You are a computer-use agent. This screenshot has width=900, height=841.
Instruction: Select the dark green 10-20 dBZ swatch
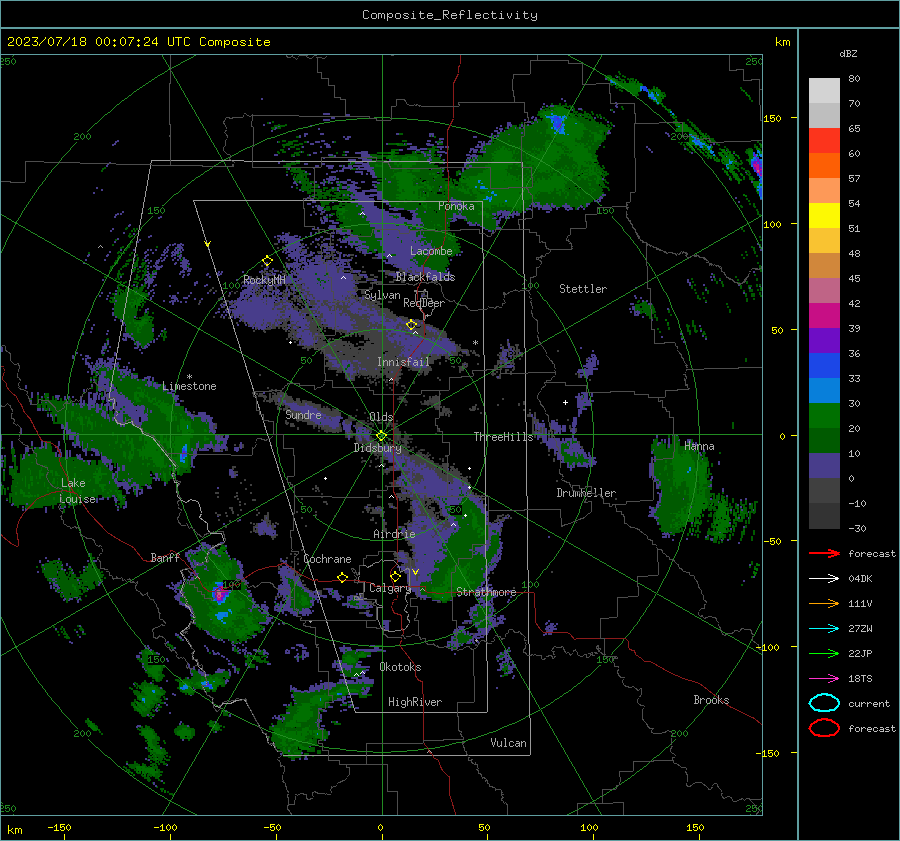pyautogui.click(x=824, y=441)
